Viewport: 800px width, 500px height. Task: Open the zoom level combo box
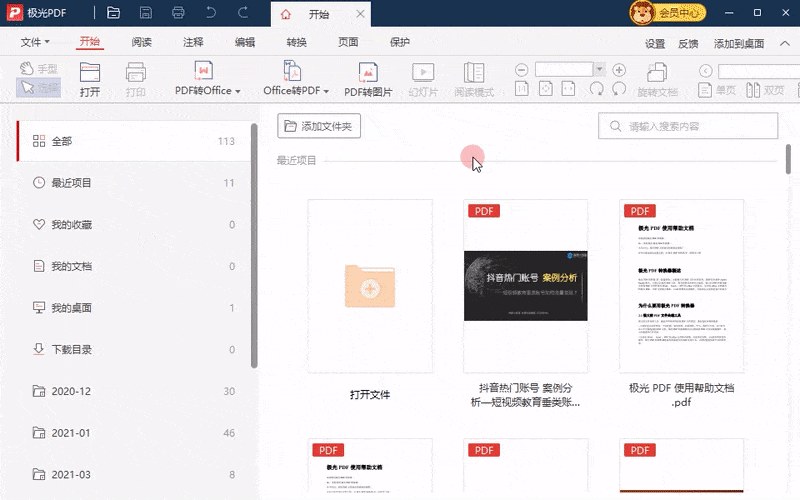click(570, 70)
